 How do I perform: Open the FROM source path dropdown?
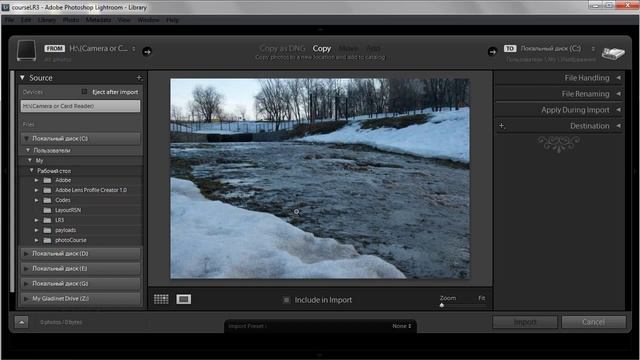pyautogui.click(x=102, y=49)
